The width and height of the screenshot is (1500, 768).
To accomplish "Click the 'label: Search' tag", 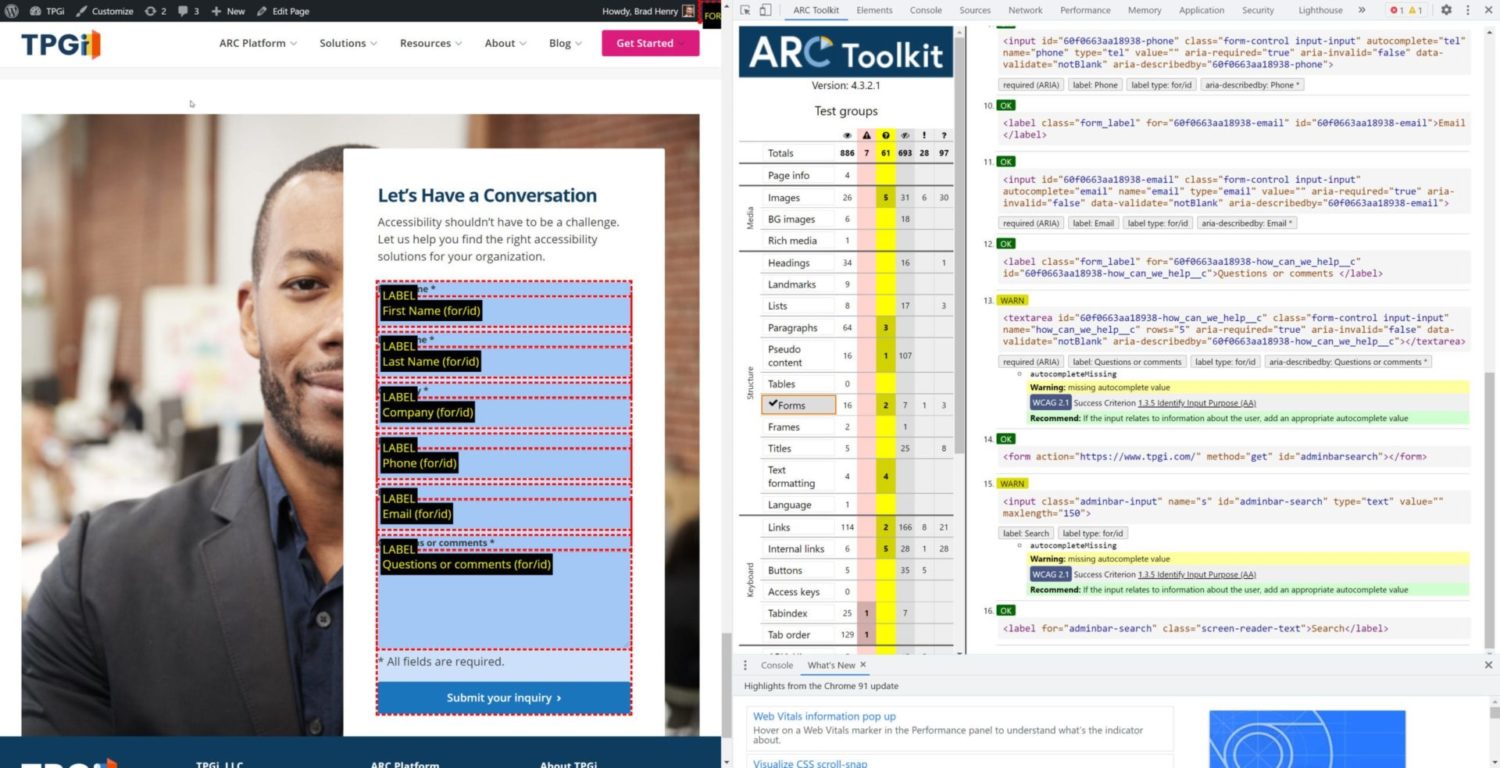I will coord(1025,534).
